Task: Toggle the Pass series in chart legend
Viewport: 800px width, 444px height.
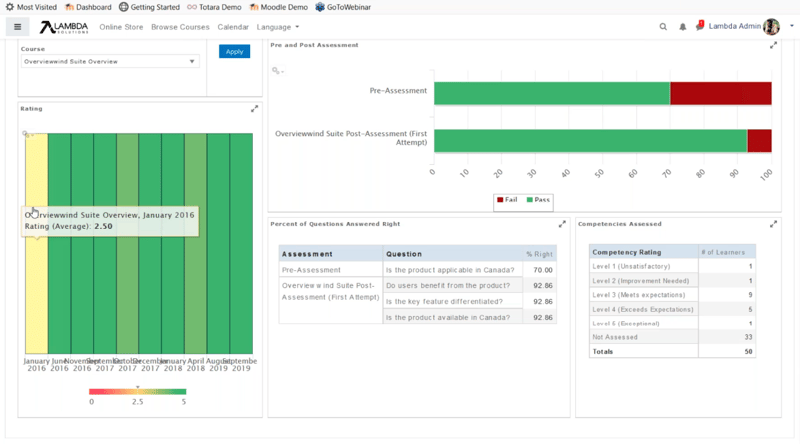Action: pyautogui.click(x=539, y=199)
